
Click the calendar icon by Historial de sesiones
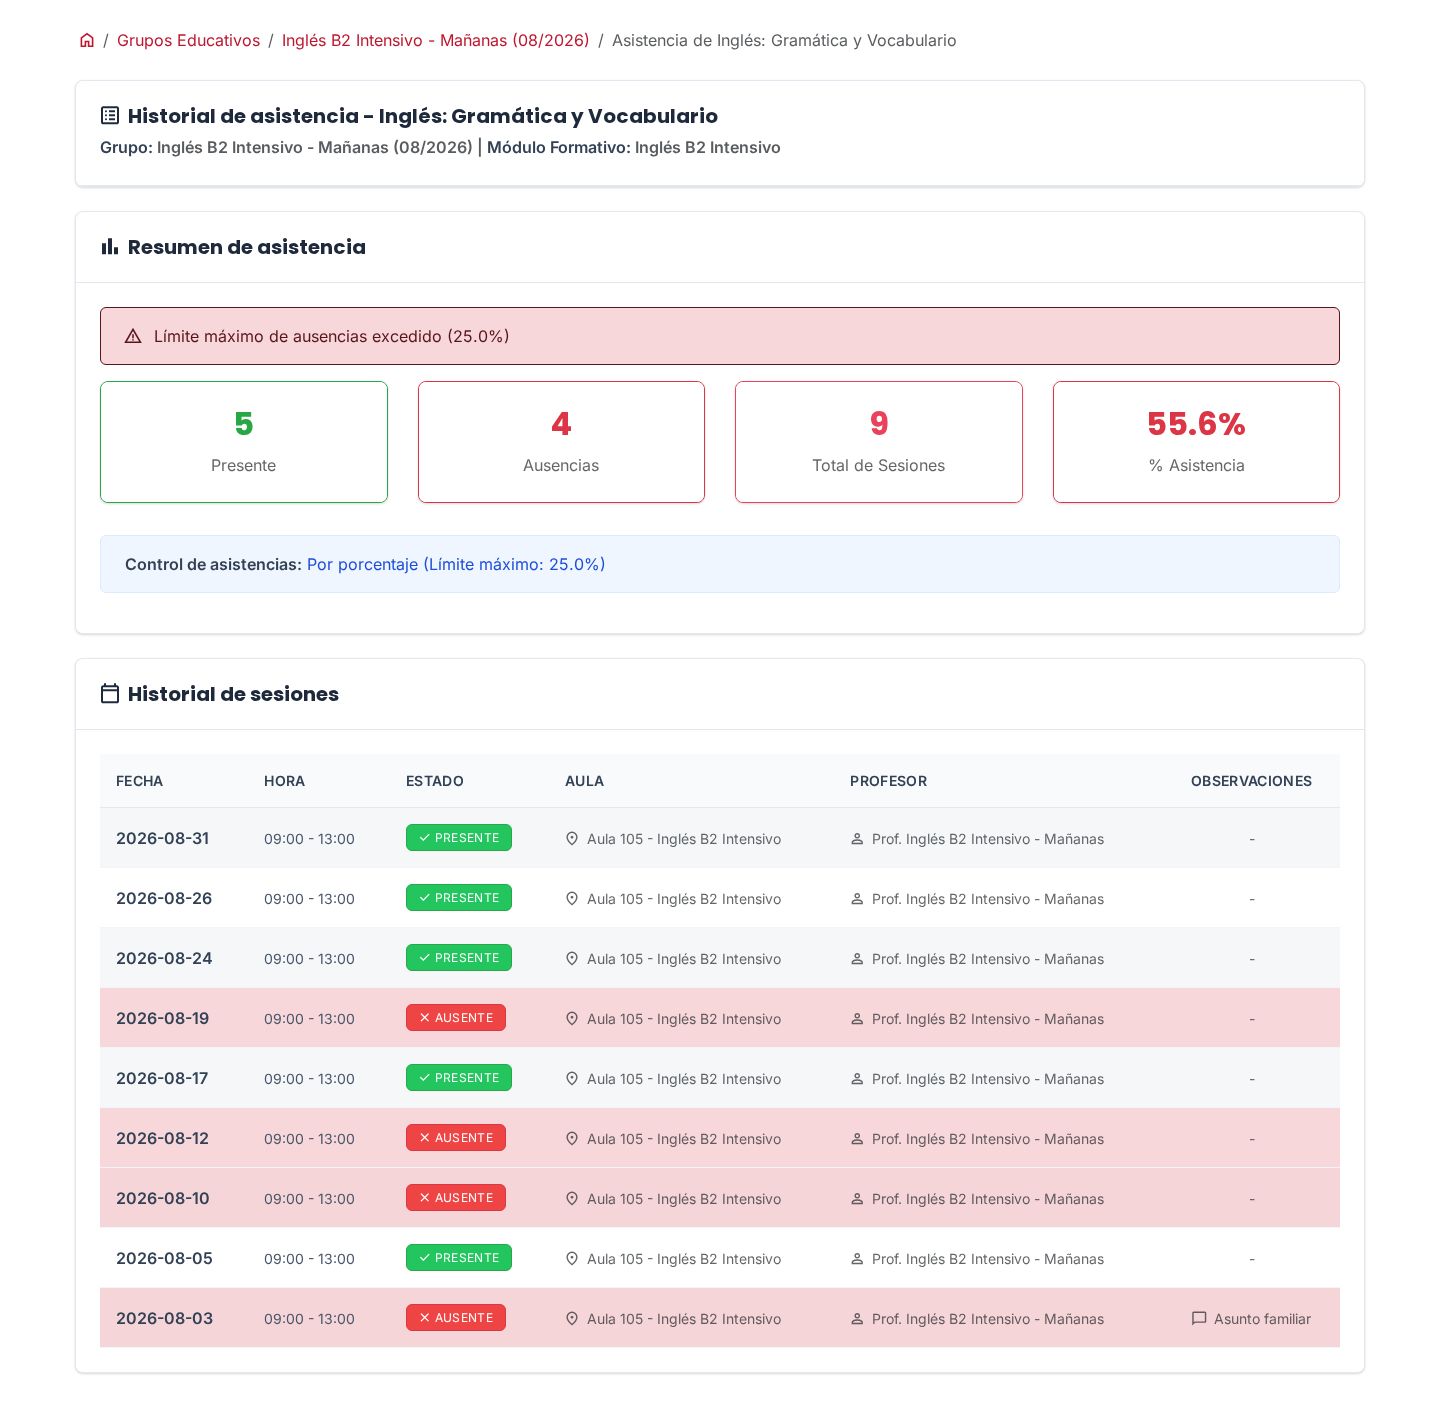click(110, 693)
